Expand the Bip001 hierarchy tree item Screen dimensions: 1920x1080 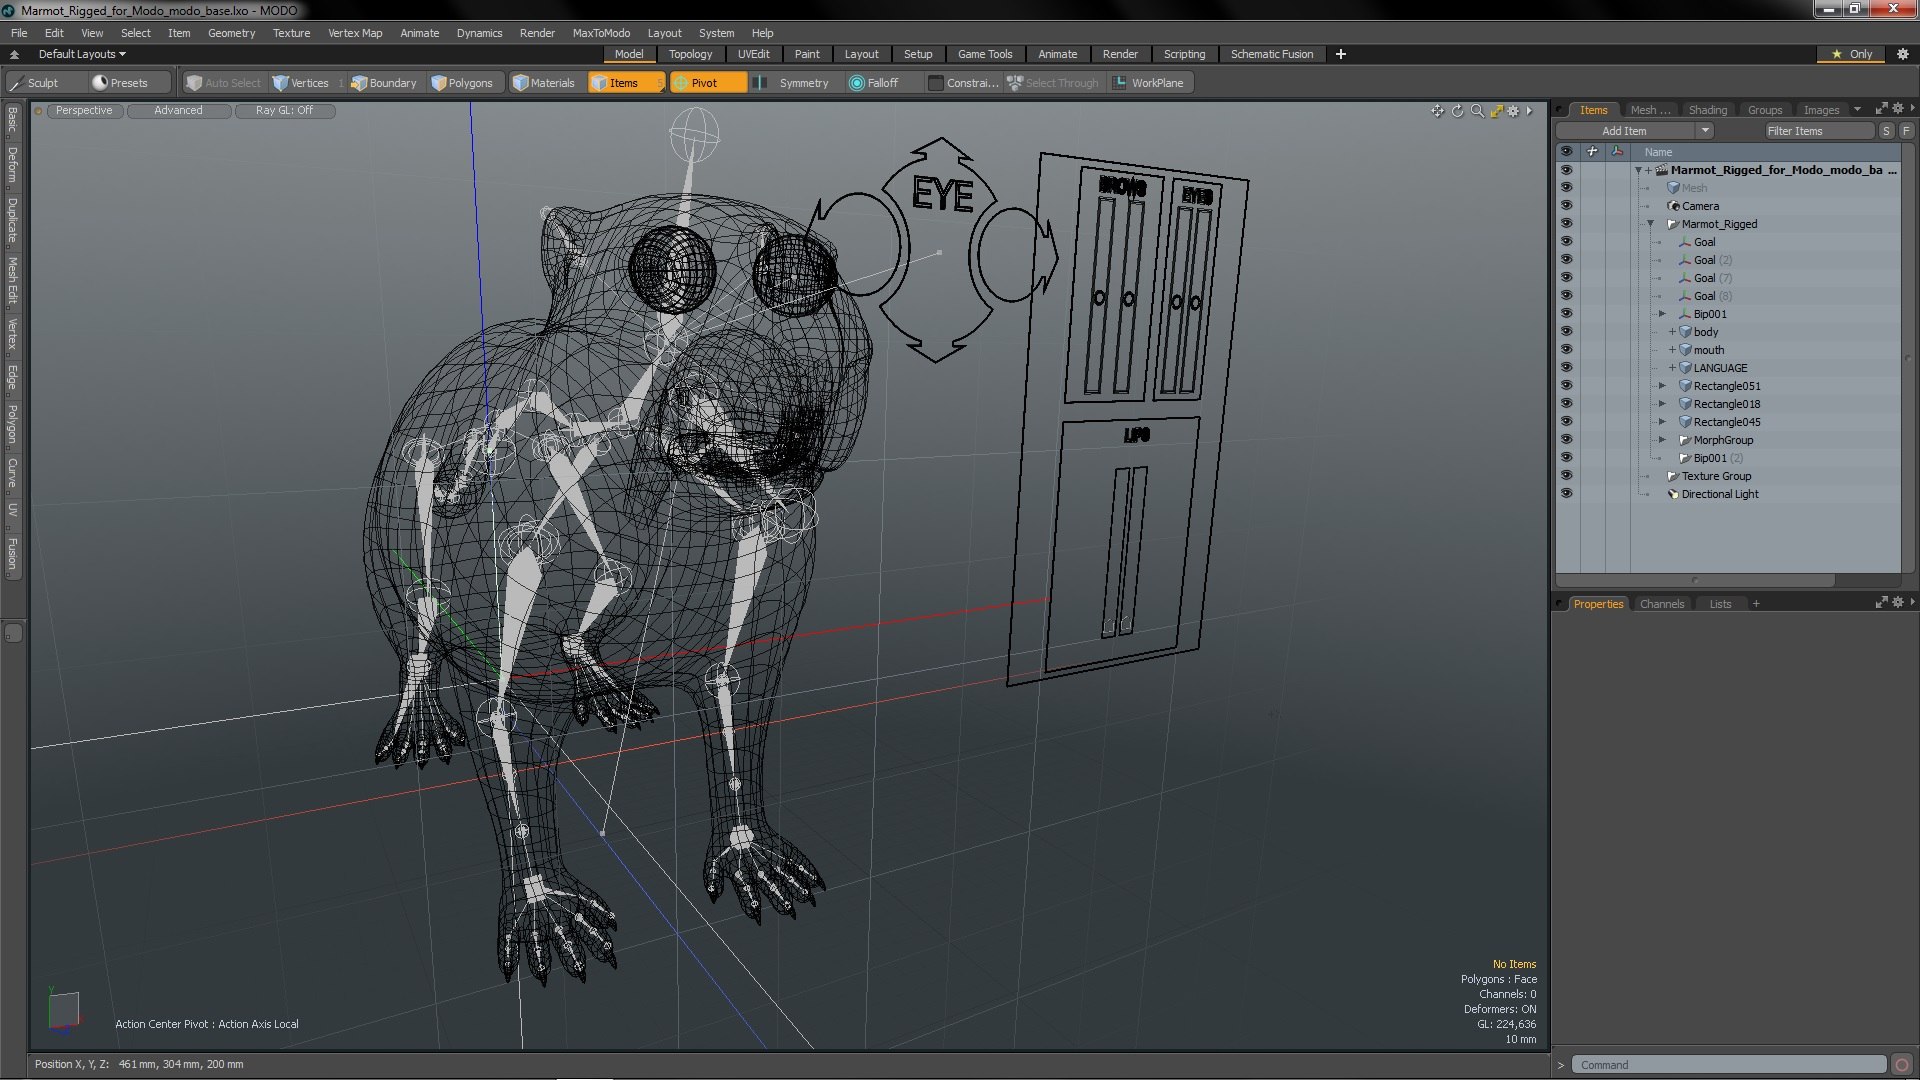tap(1660, 314)
